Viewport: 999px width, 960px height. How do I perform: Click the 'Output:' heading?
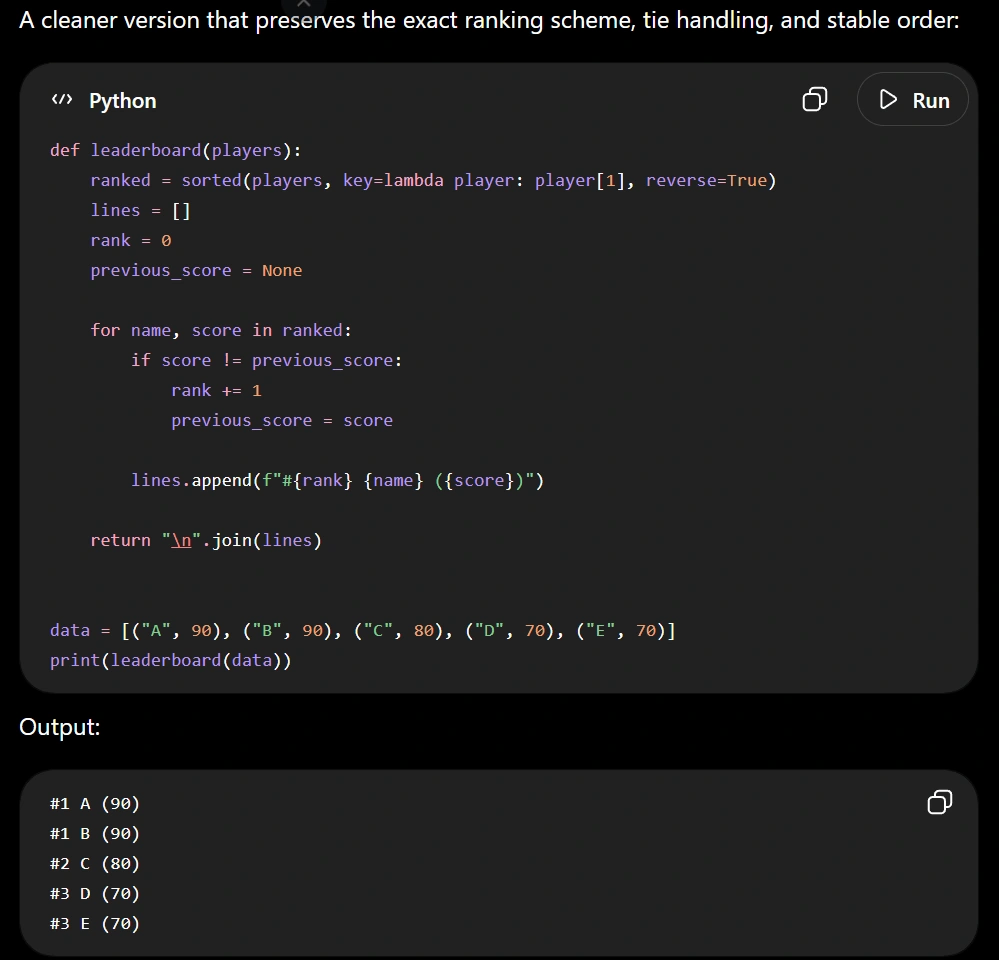pos(60,727)
